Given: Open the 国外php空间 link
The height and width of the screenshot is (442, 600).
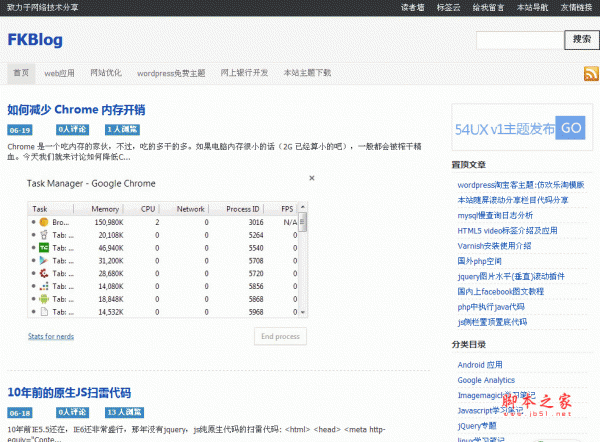Looking at the screenshot, I should pyautogui.click(x=479, y=261).
